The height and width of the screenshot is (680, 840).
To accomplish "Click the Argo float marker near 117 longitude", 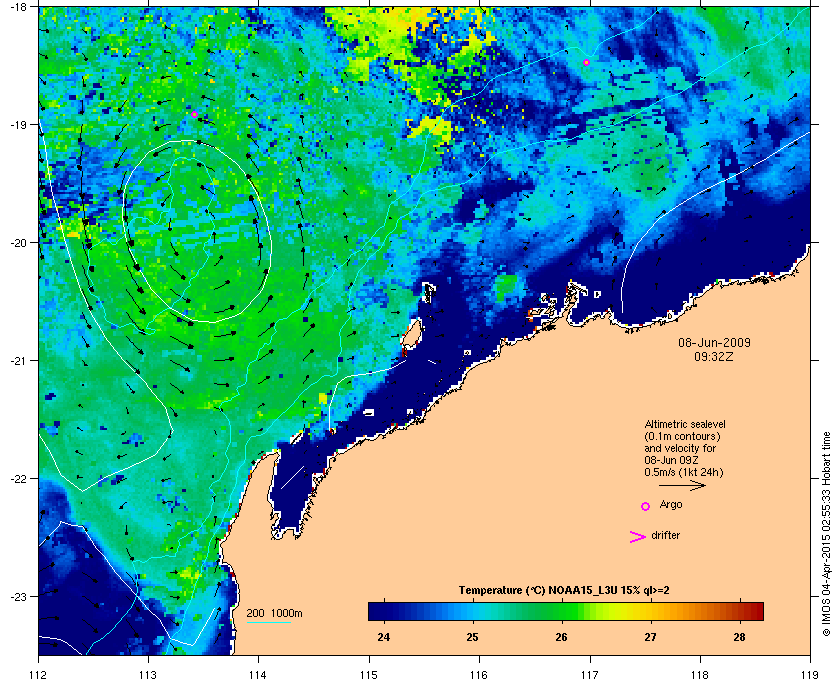I will point(587,63).
